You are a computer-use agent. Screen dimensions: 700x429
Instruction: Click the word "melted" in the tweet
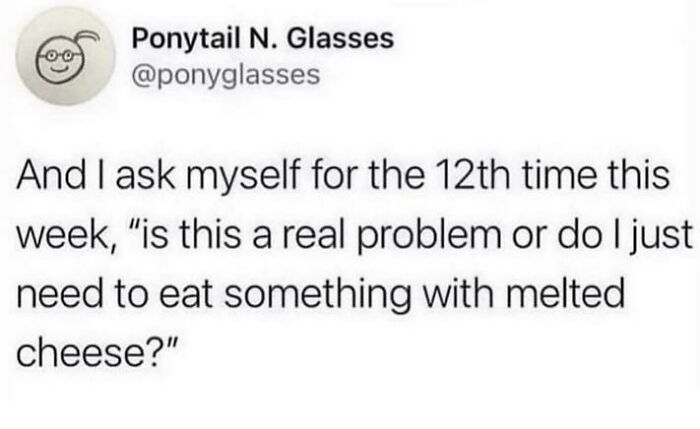pos(565,294)
